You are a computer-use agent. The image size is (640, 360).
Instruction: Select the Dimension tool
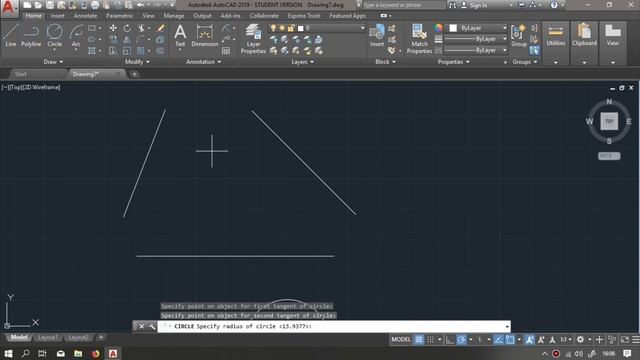coord(205,36)
